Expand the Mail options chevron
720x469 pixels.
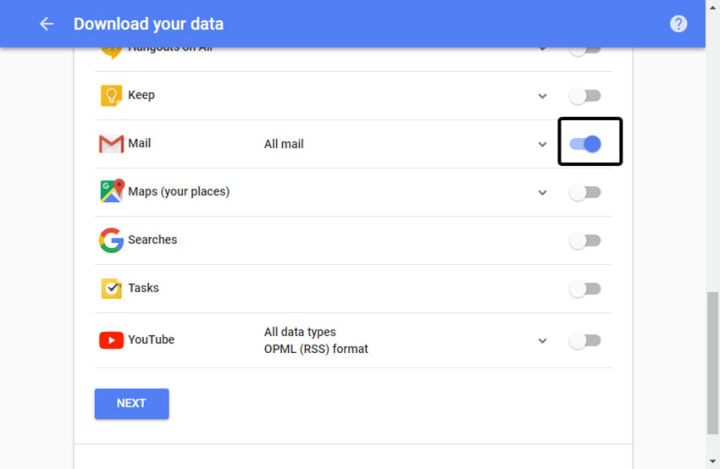(x=542, y=144)
